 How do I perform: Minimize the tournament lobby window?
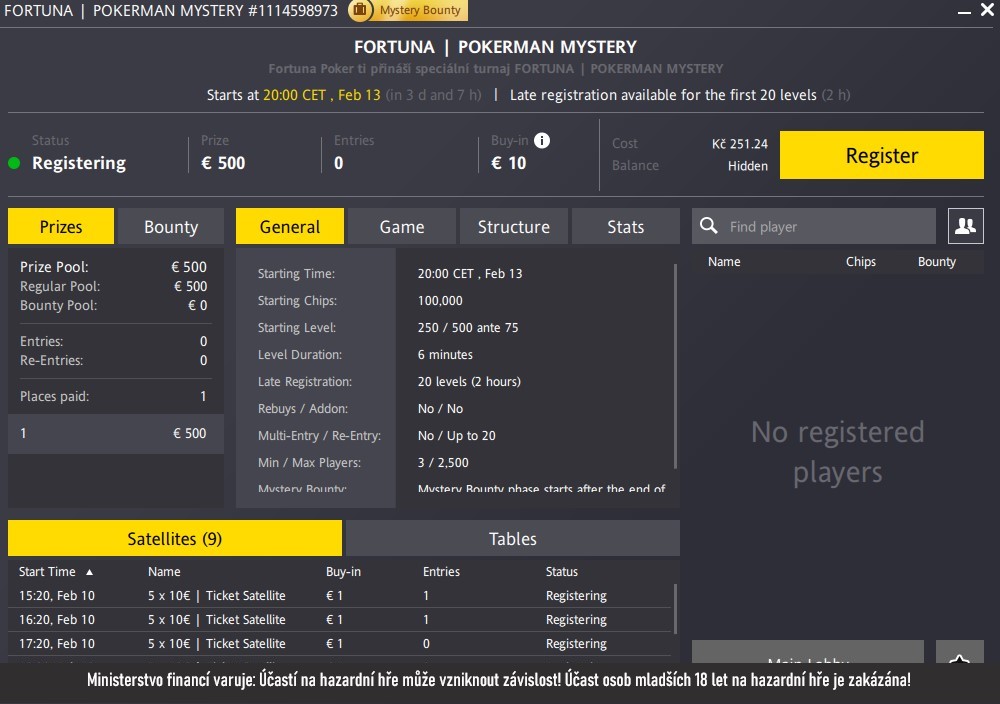[x=964, y=11]
